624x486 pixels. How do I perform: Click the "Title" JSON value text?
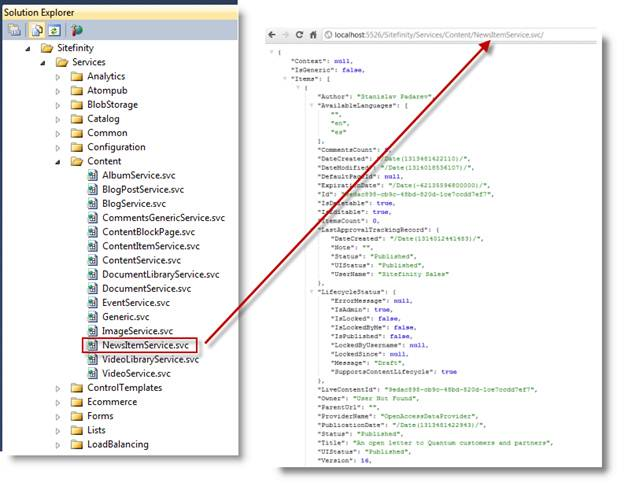pos(452,443)
